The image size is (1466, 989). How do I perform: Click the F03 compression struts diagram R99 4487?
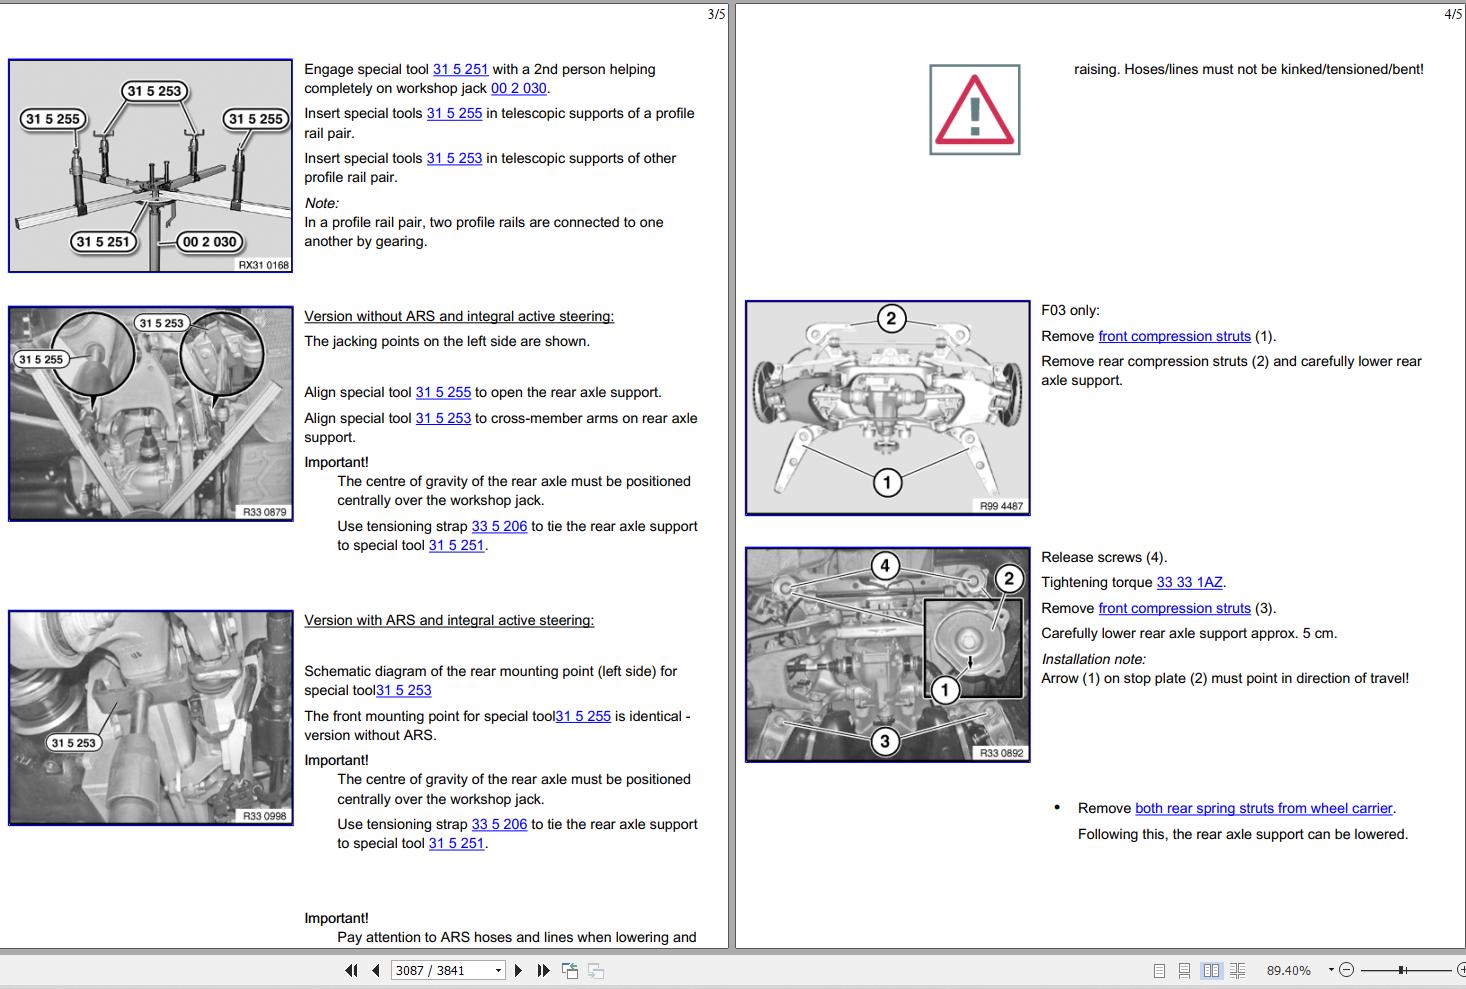click(887, 408)
